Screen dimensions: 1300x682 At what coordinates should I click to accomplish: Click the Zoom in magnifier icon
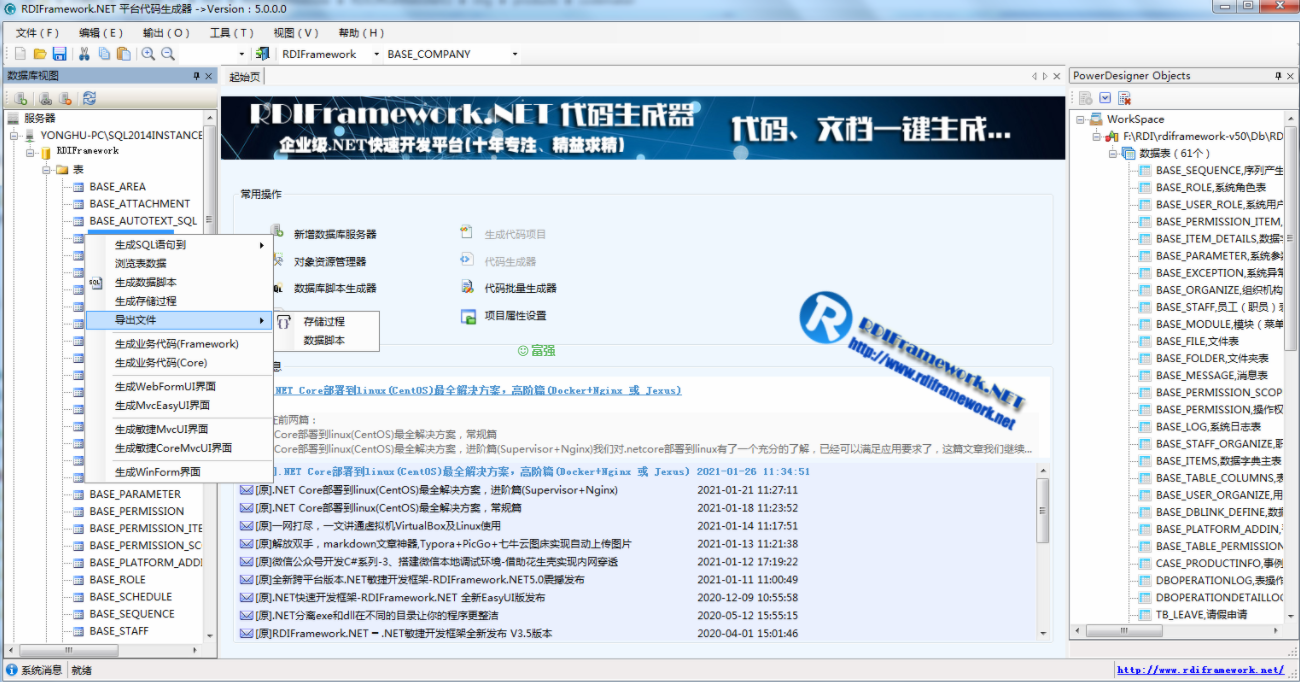[x=148, y=54]
